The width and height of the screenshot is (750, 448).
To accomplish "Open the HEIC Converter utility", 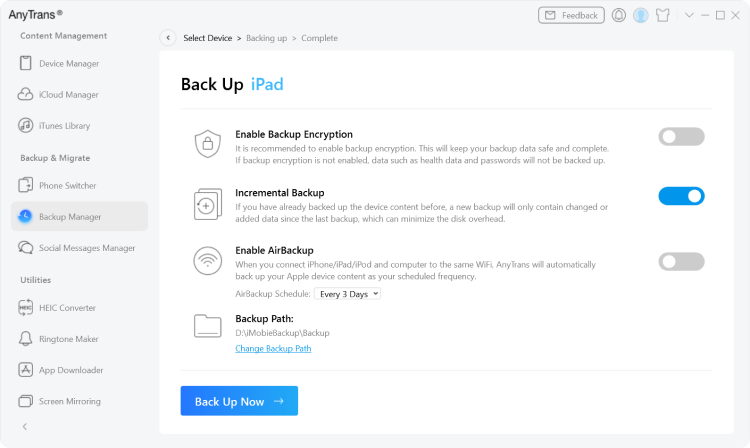I will pos(67,308).
